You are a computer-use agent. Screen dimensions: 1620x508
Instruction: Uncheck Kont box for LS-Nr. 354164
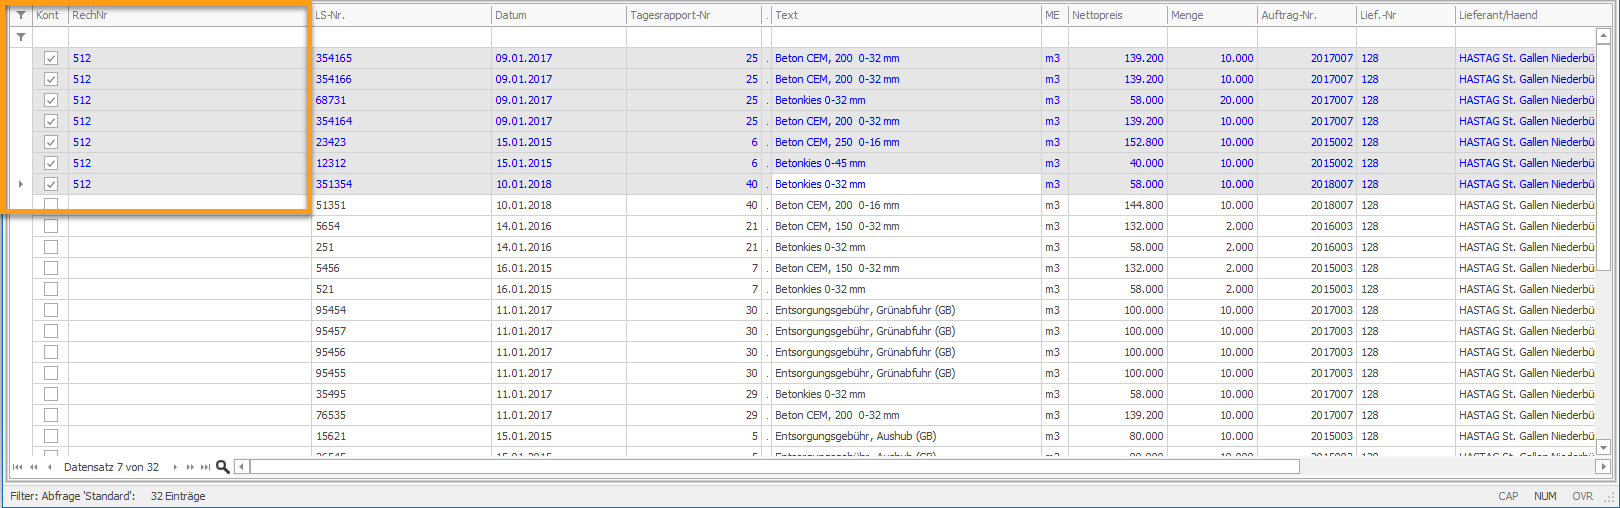[x=51, y=121]
